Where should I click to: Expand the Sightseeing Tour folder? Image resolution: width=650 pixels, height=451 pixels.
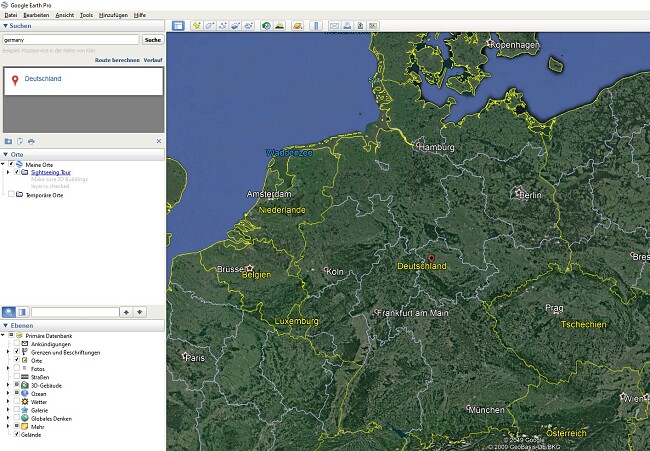[x=8, y=172]
